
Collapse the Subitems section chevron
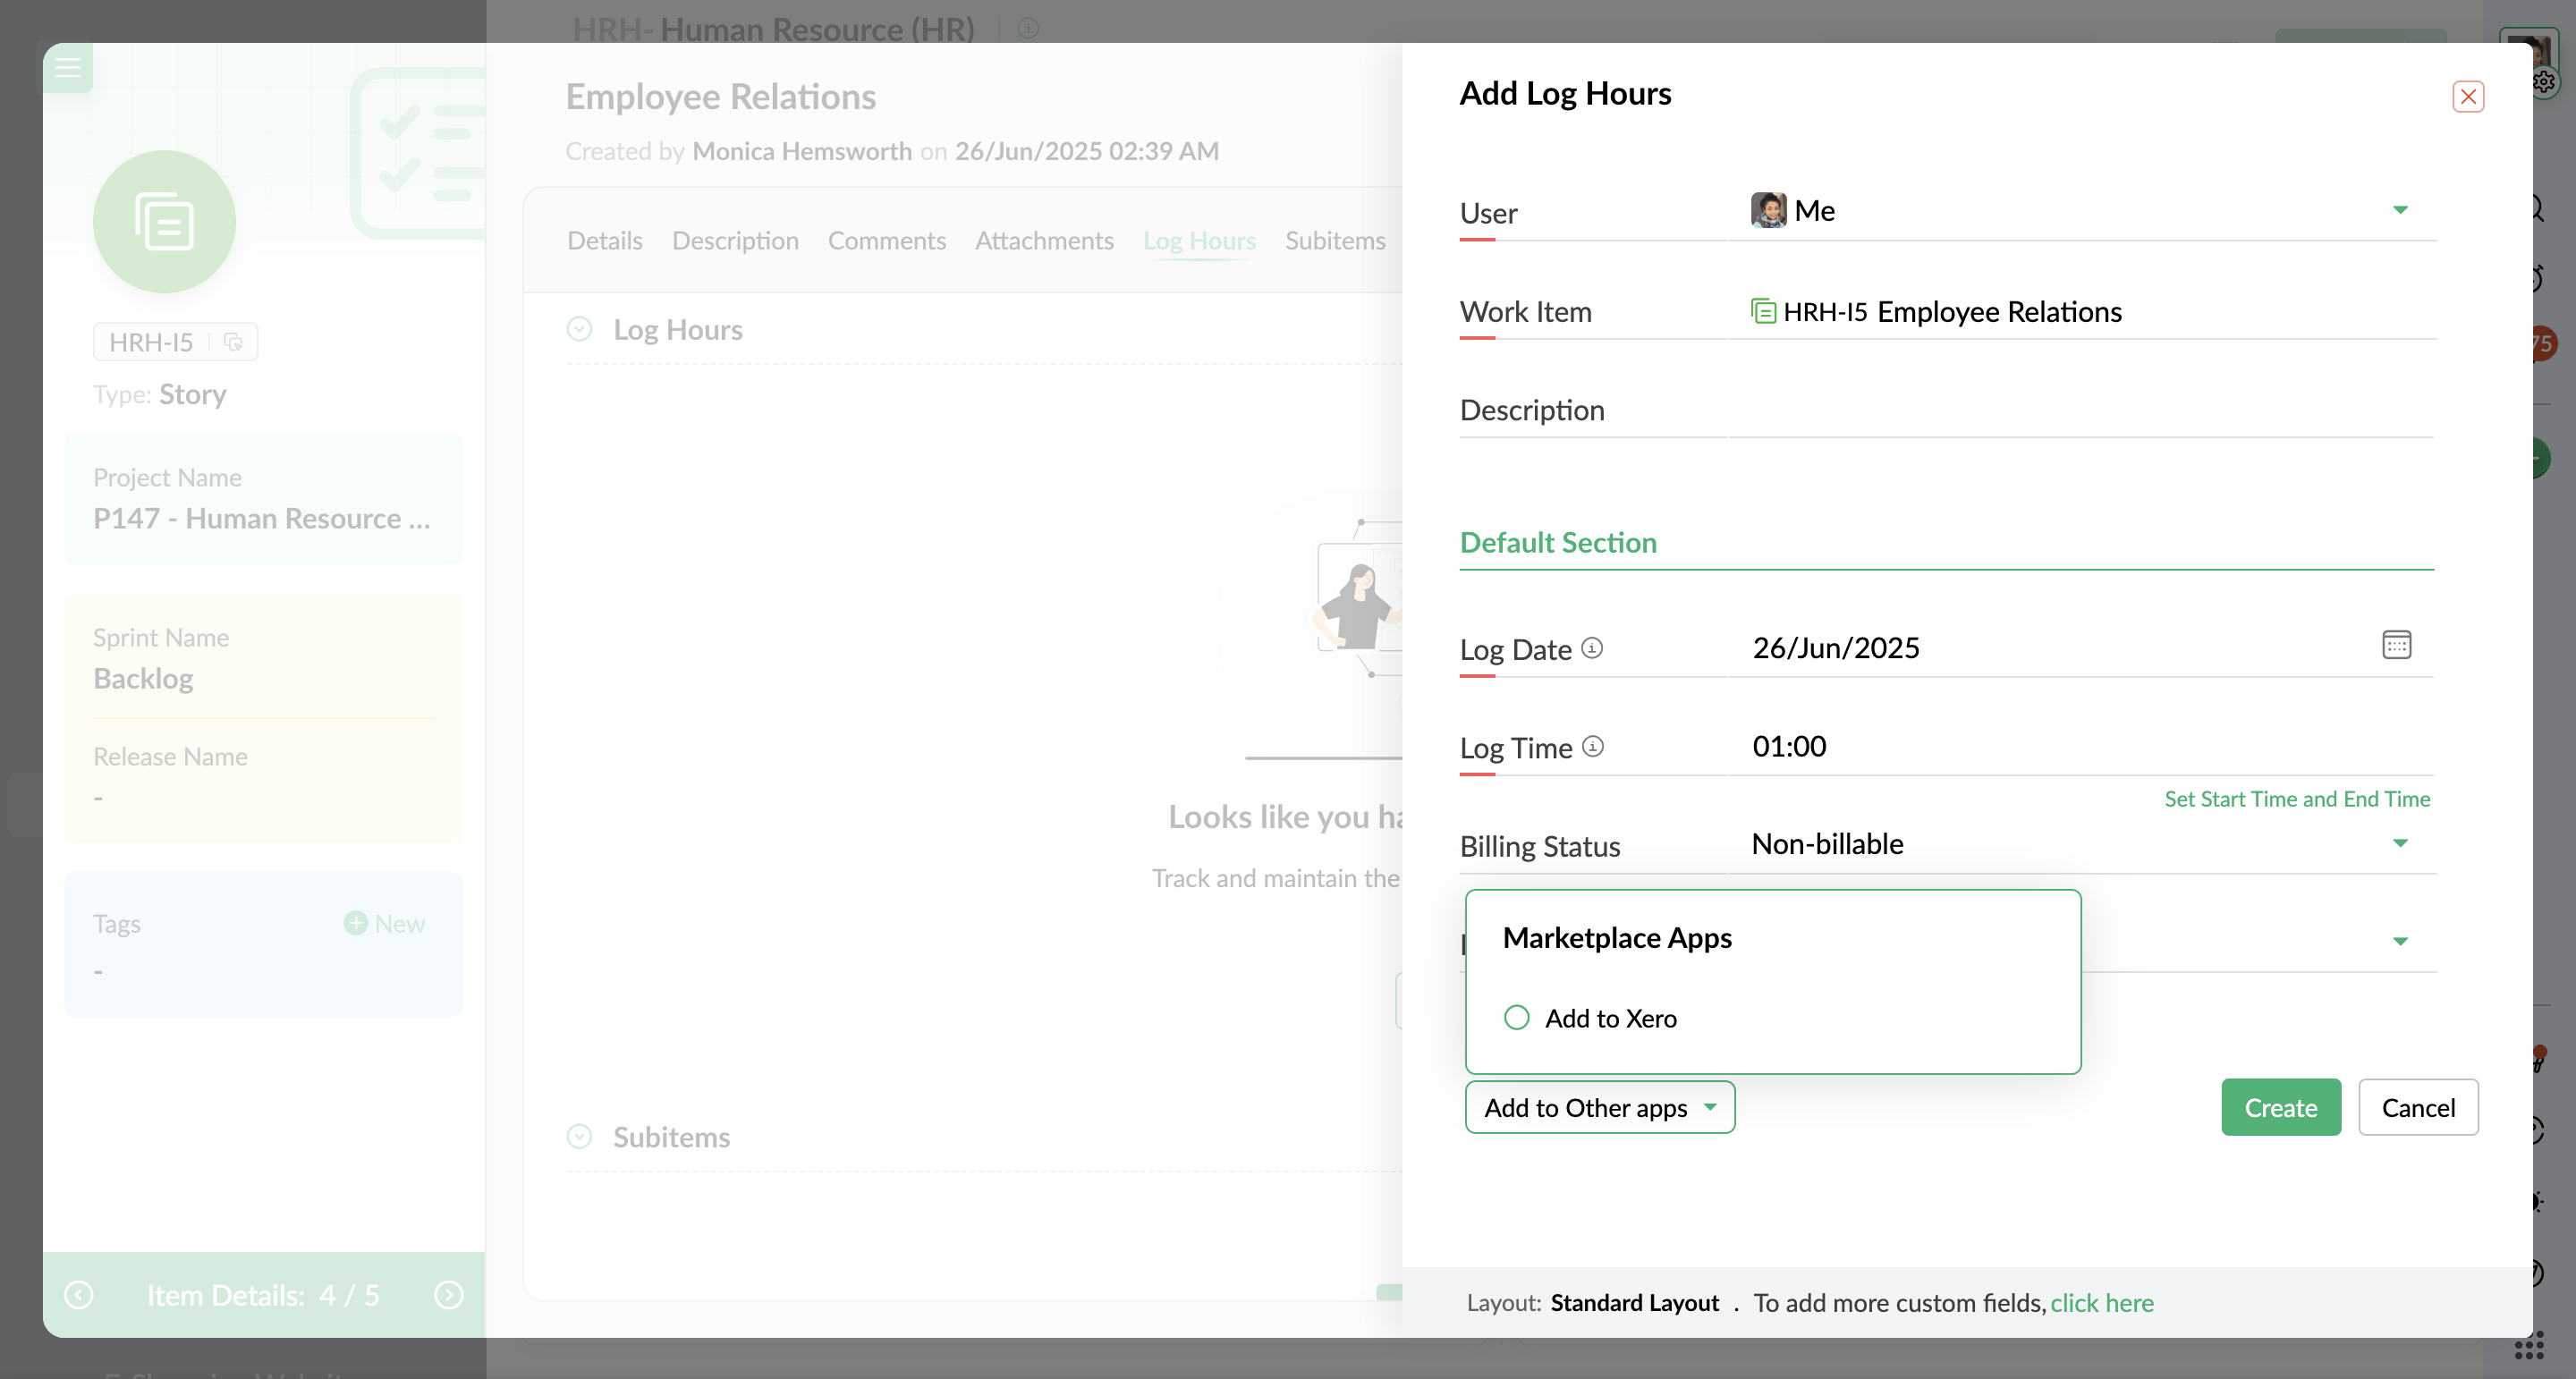[x=579, y=1136]
